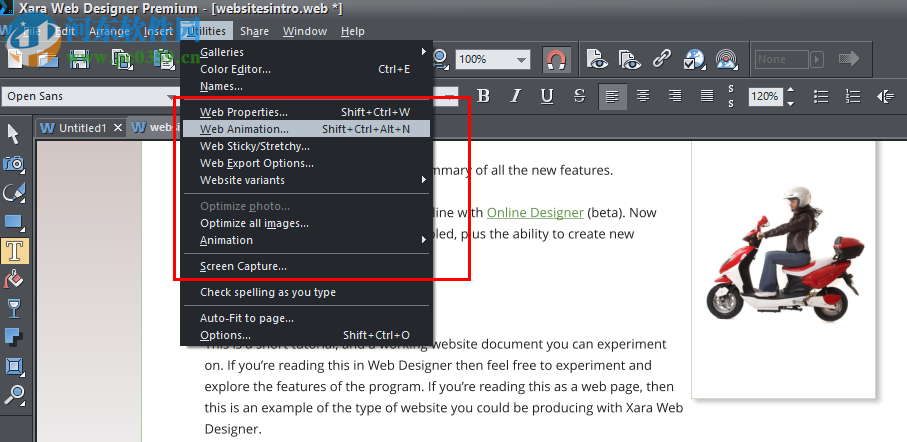Choose Names menu item

307,86
